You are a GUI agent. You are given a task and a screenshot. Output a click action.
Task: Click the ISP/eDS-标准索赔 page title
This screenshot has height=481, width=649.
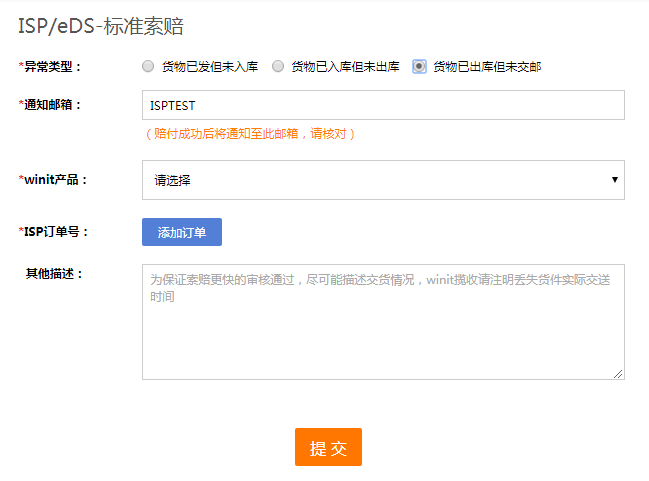click(x=101, y=26)
